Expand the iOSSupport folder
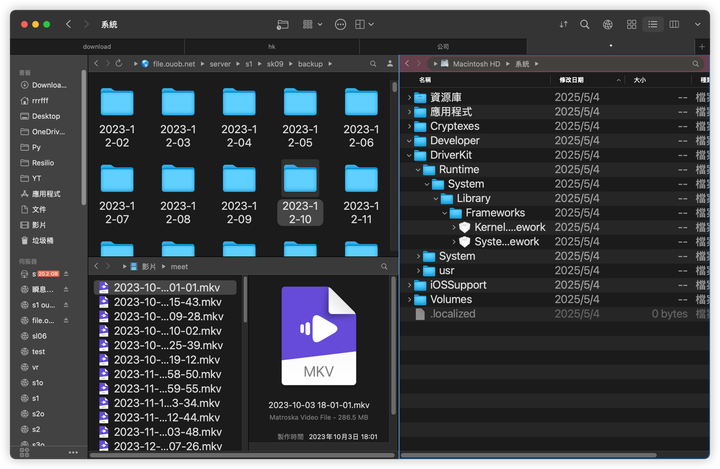Screen dimensions: 720x469 coord(409,285)
